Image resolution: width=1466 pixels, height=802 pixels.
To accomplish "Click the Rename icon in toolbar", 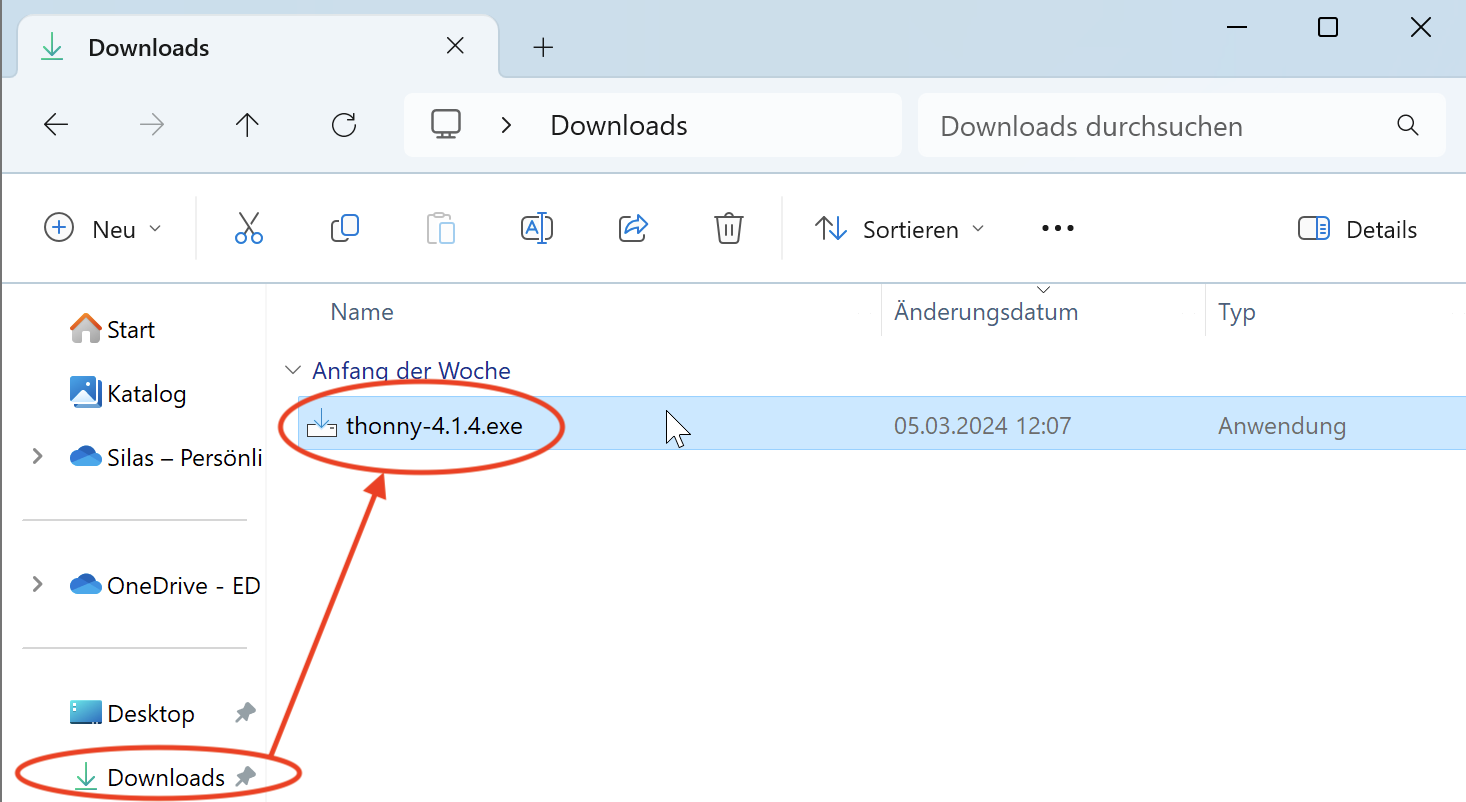I will 537,229.
